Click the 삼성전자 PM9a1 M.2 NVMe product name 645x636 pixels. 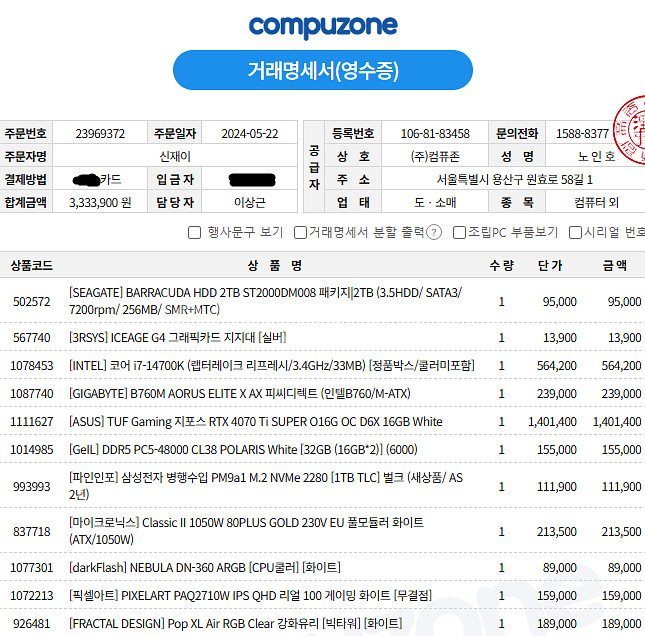pyautogui.click(x=266, y=486)
